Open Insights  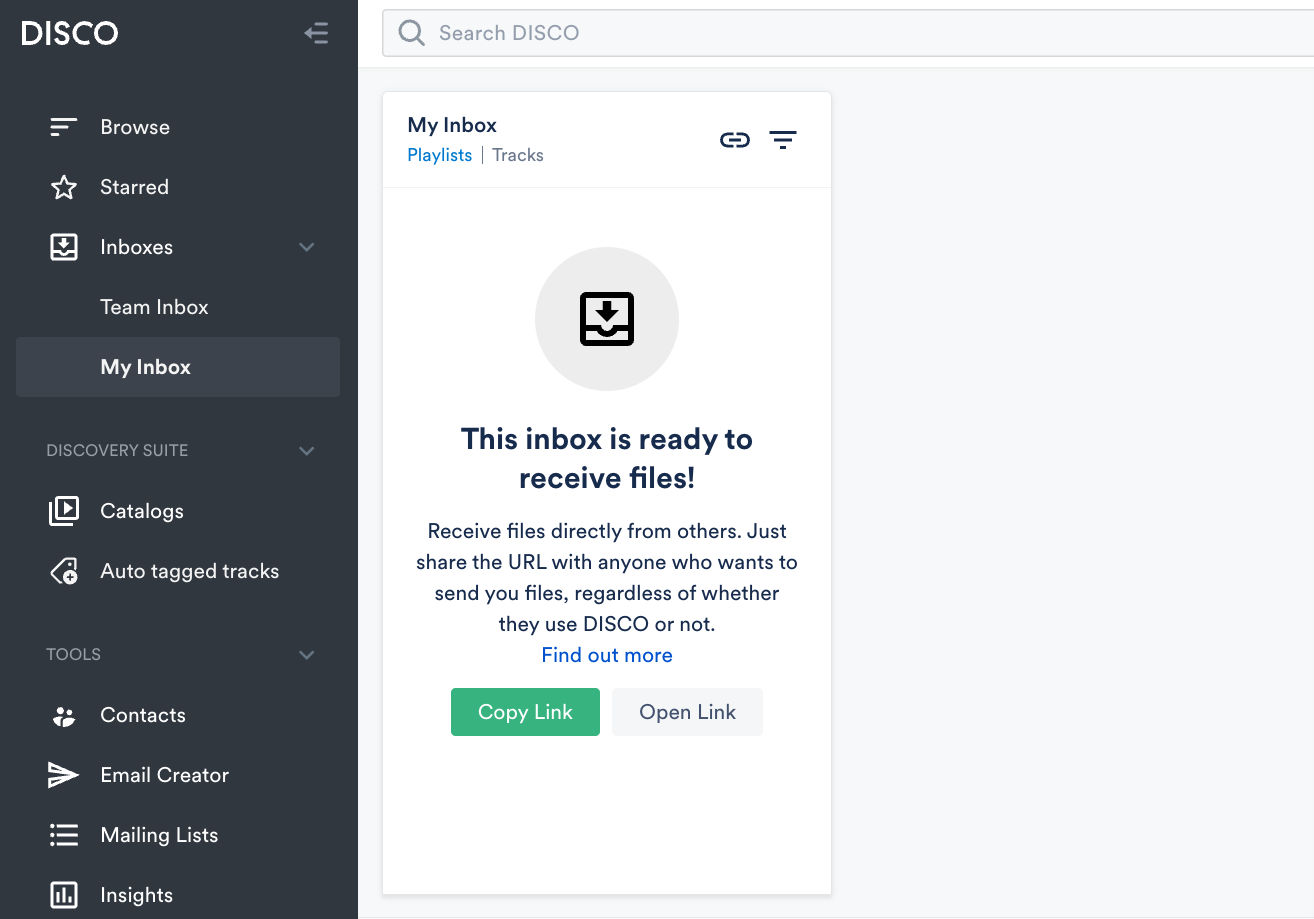136,895
